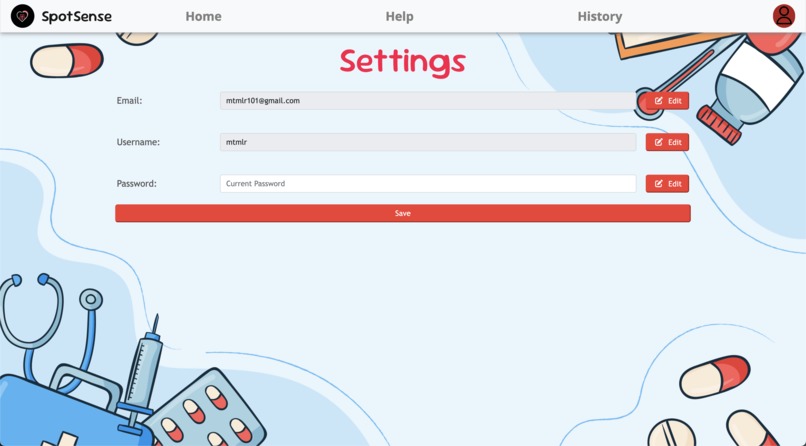
Task: Open the Help menu item
Action: click(x=399, y=16)
